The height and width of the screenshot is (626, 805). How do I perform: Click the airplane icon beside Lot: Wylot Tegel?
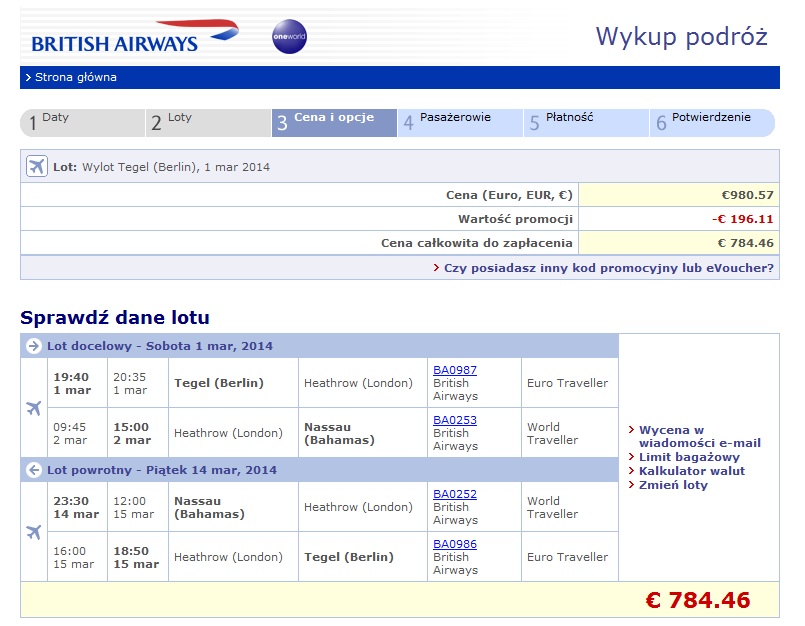click(36, 166)
